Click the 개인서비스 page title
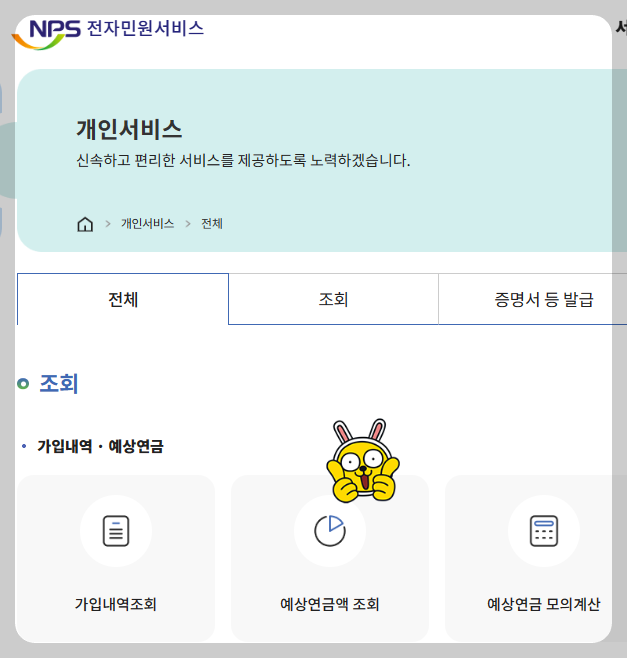The width and height of the screenshot is (627, 658). point(129,129)
